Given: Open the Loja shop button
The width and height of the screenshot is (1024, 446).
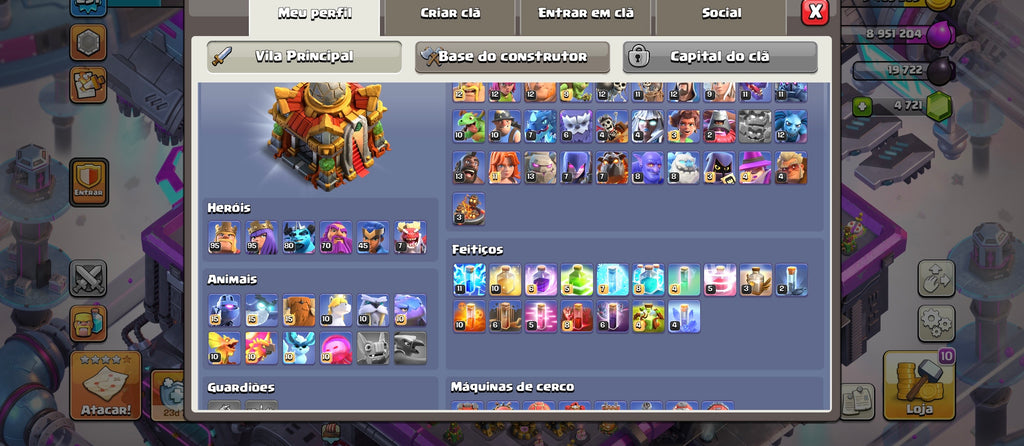Looking at the screenshot, I should tap(919, 385).
